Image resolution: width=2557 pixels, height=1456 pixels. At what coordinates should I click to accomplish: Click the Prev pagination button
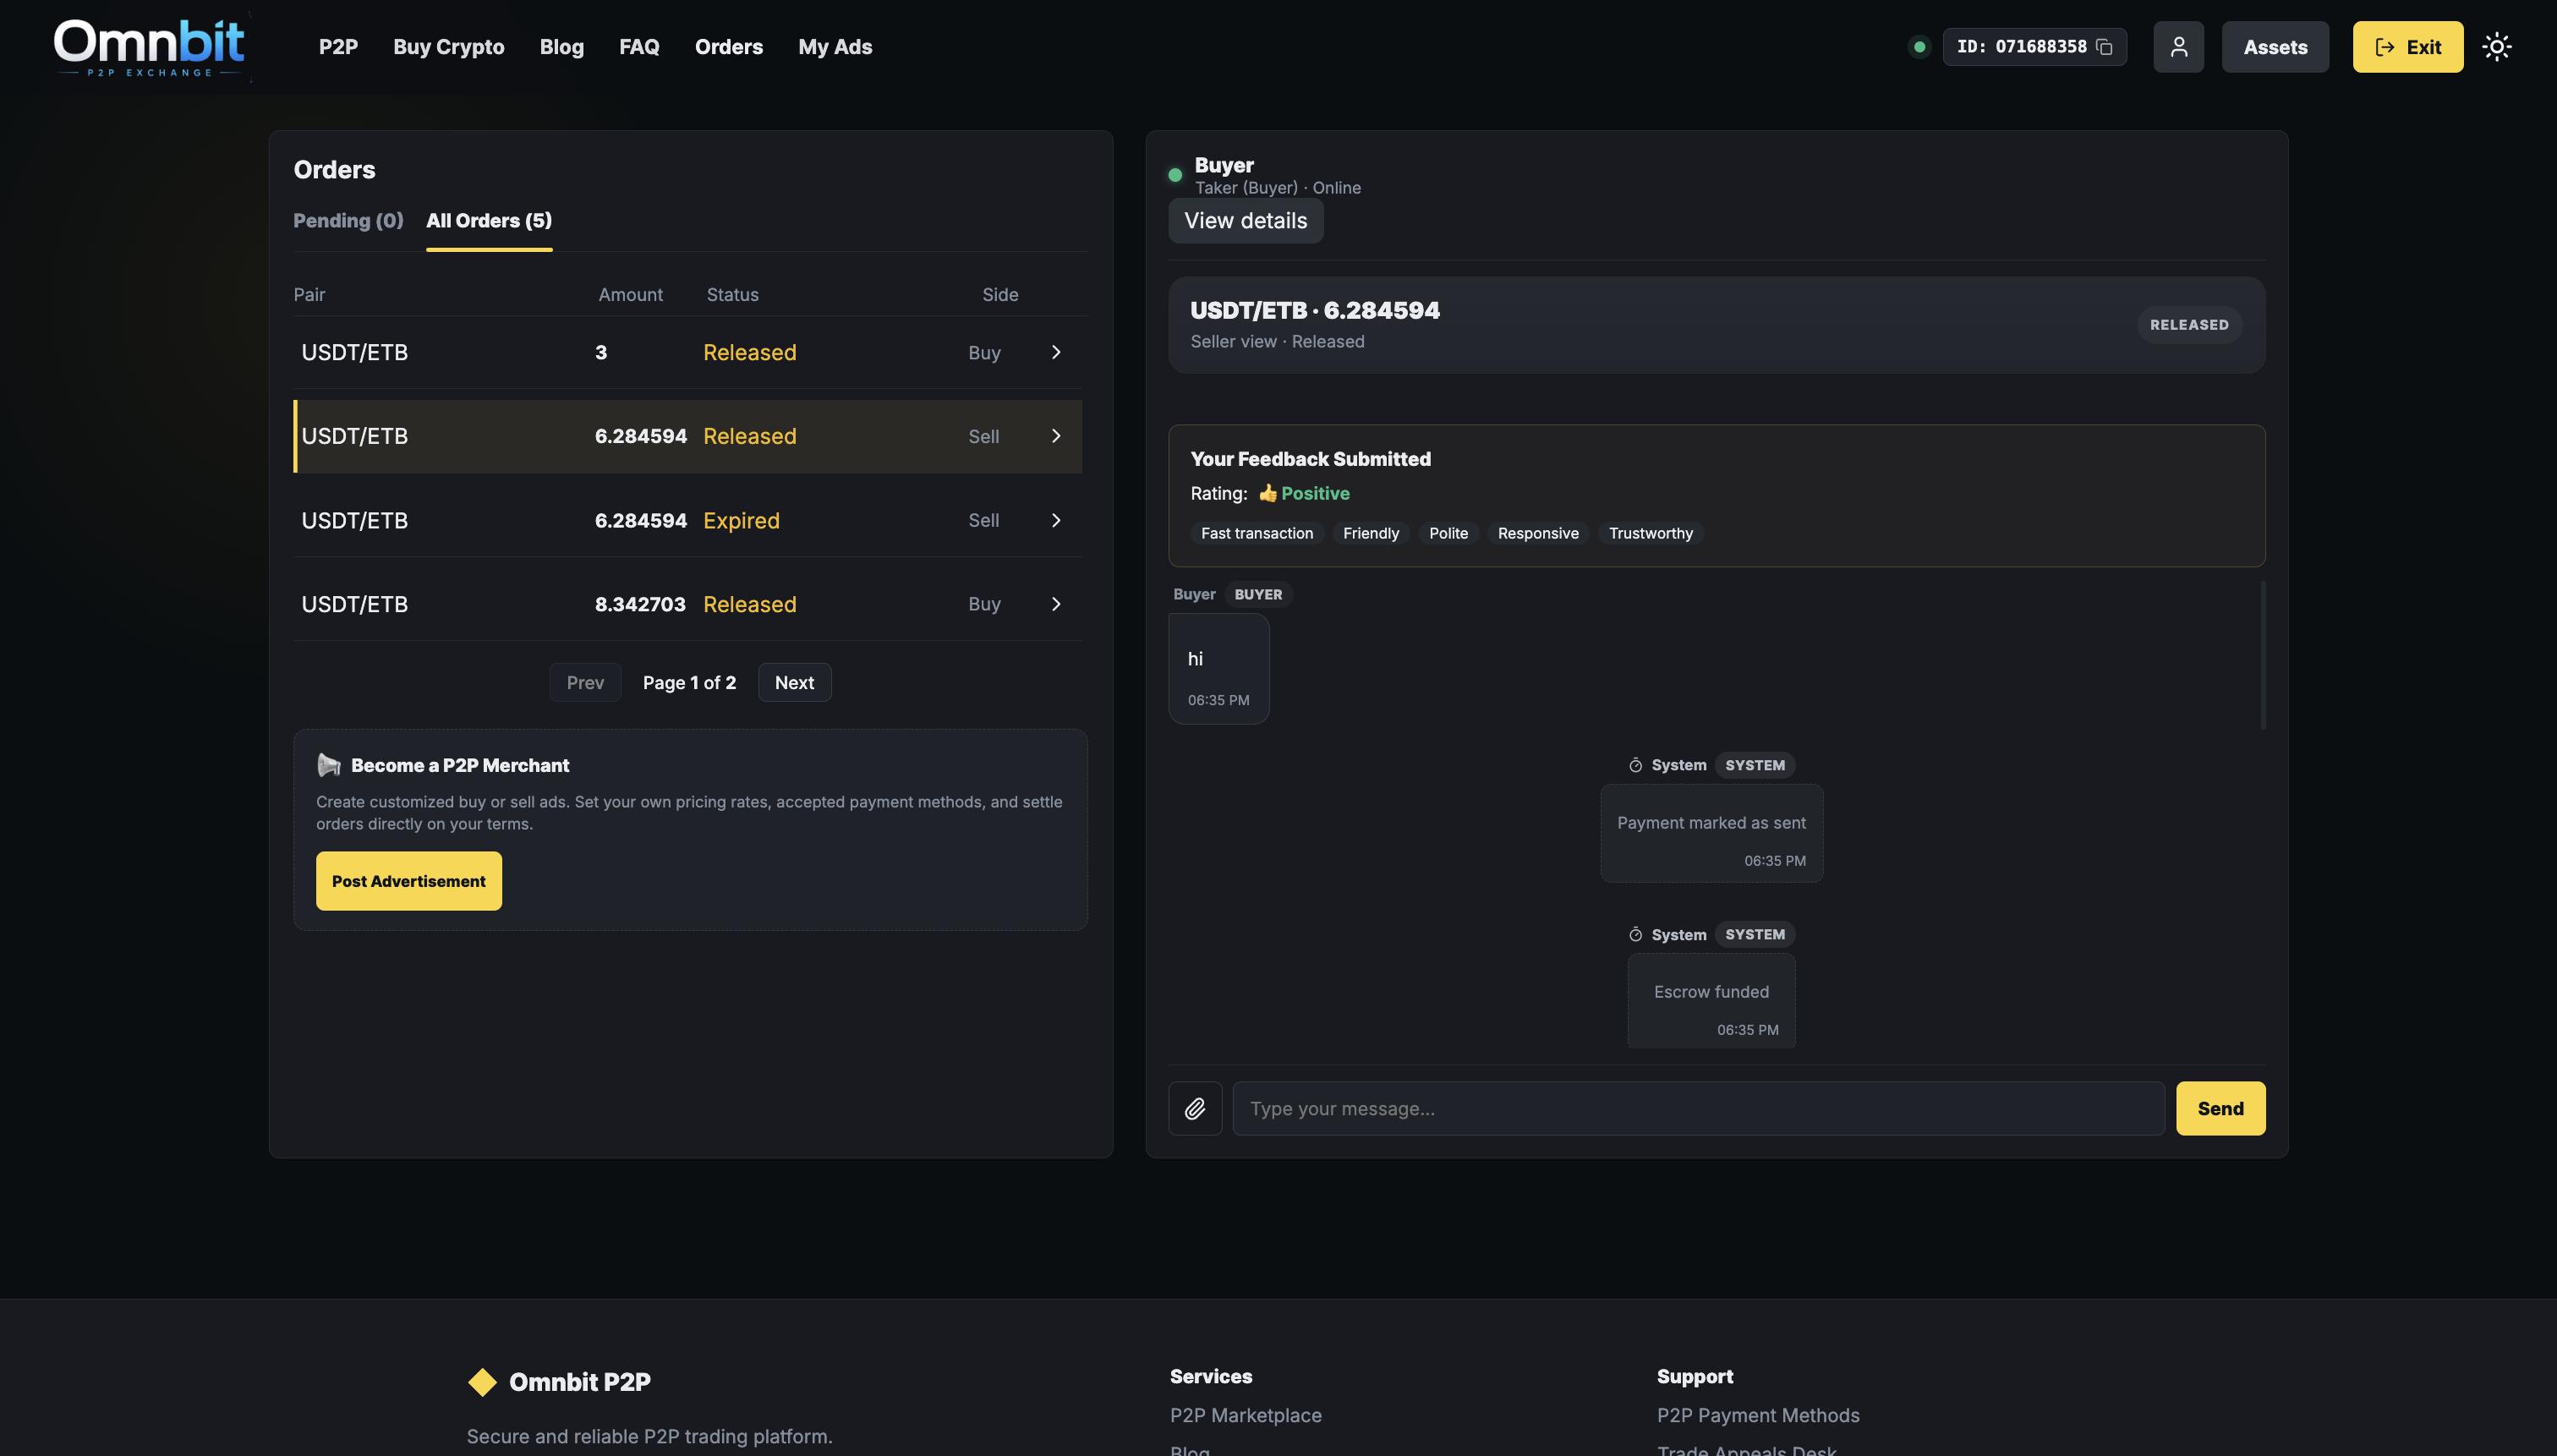585,683
